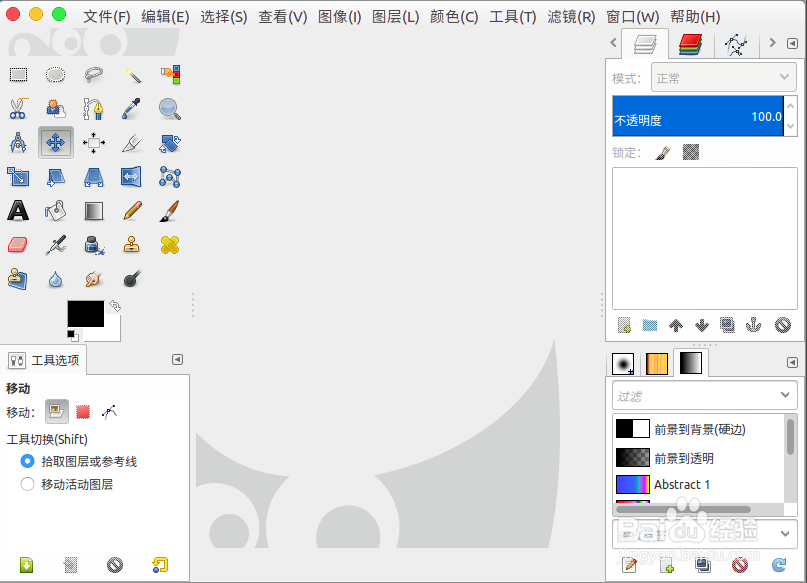Open the 滤镜(R) menu
Image resolution: width=807 pixels, height=583 pixels.
click(x=571, y=17)
